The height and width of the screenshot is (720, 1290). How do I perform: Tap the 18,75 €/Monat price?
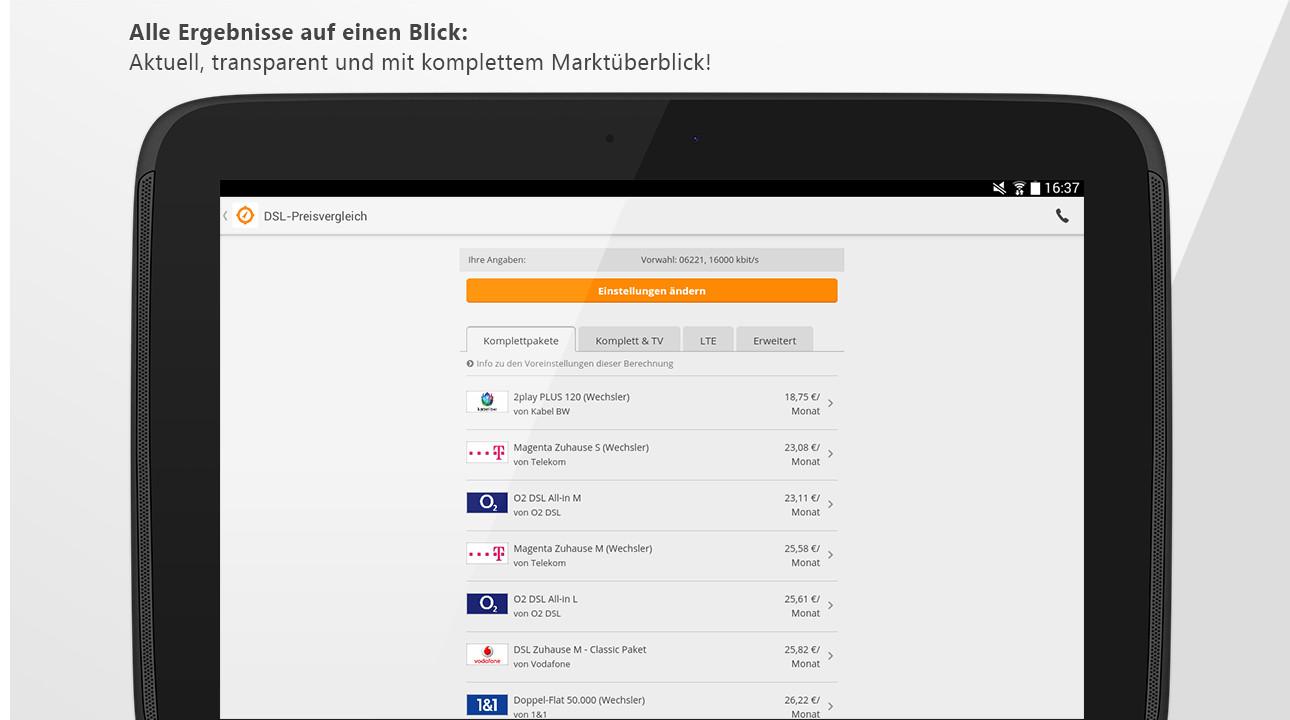tap(802, 404)
